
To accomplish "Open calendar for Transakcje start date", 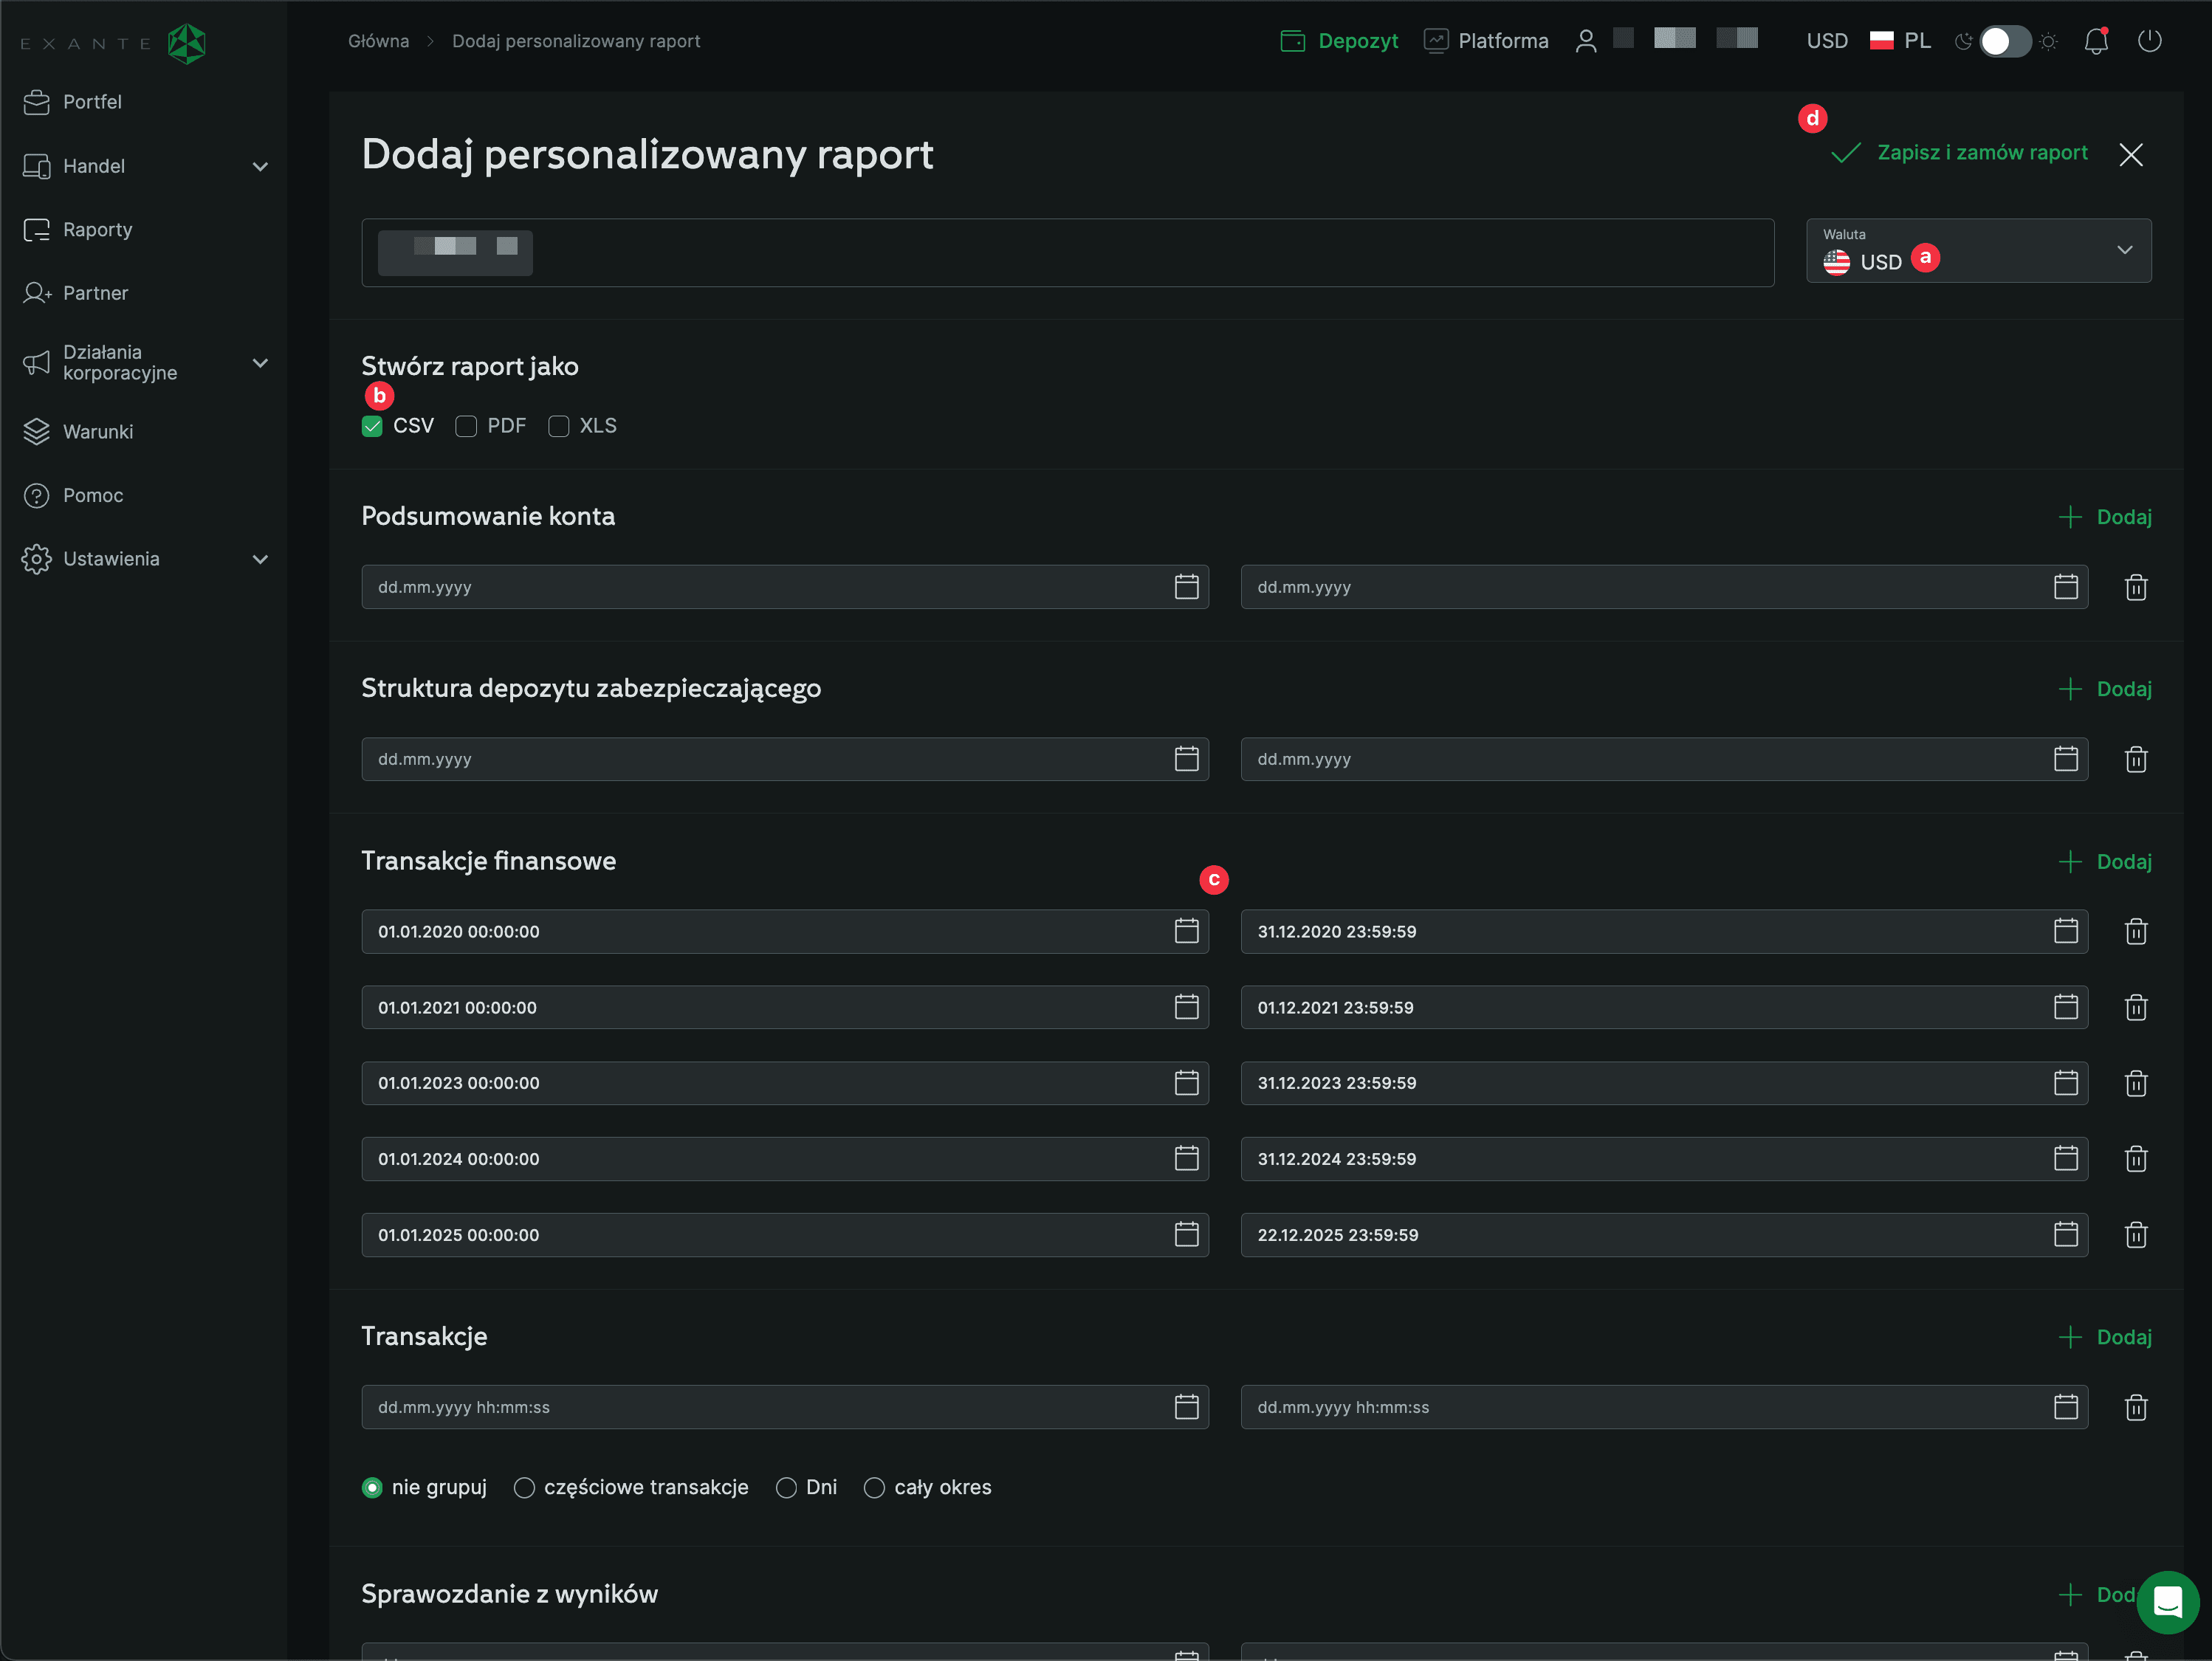I will (1186, 1406).
